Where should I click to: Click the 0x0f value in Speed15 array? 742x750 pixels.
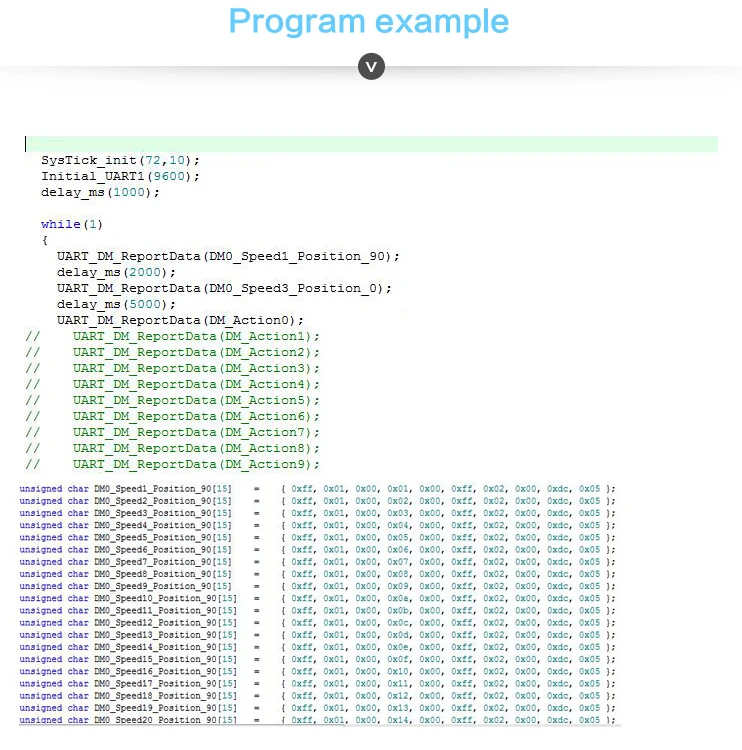point(398,659)
